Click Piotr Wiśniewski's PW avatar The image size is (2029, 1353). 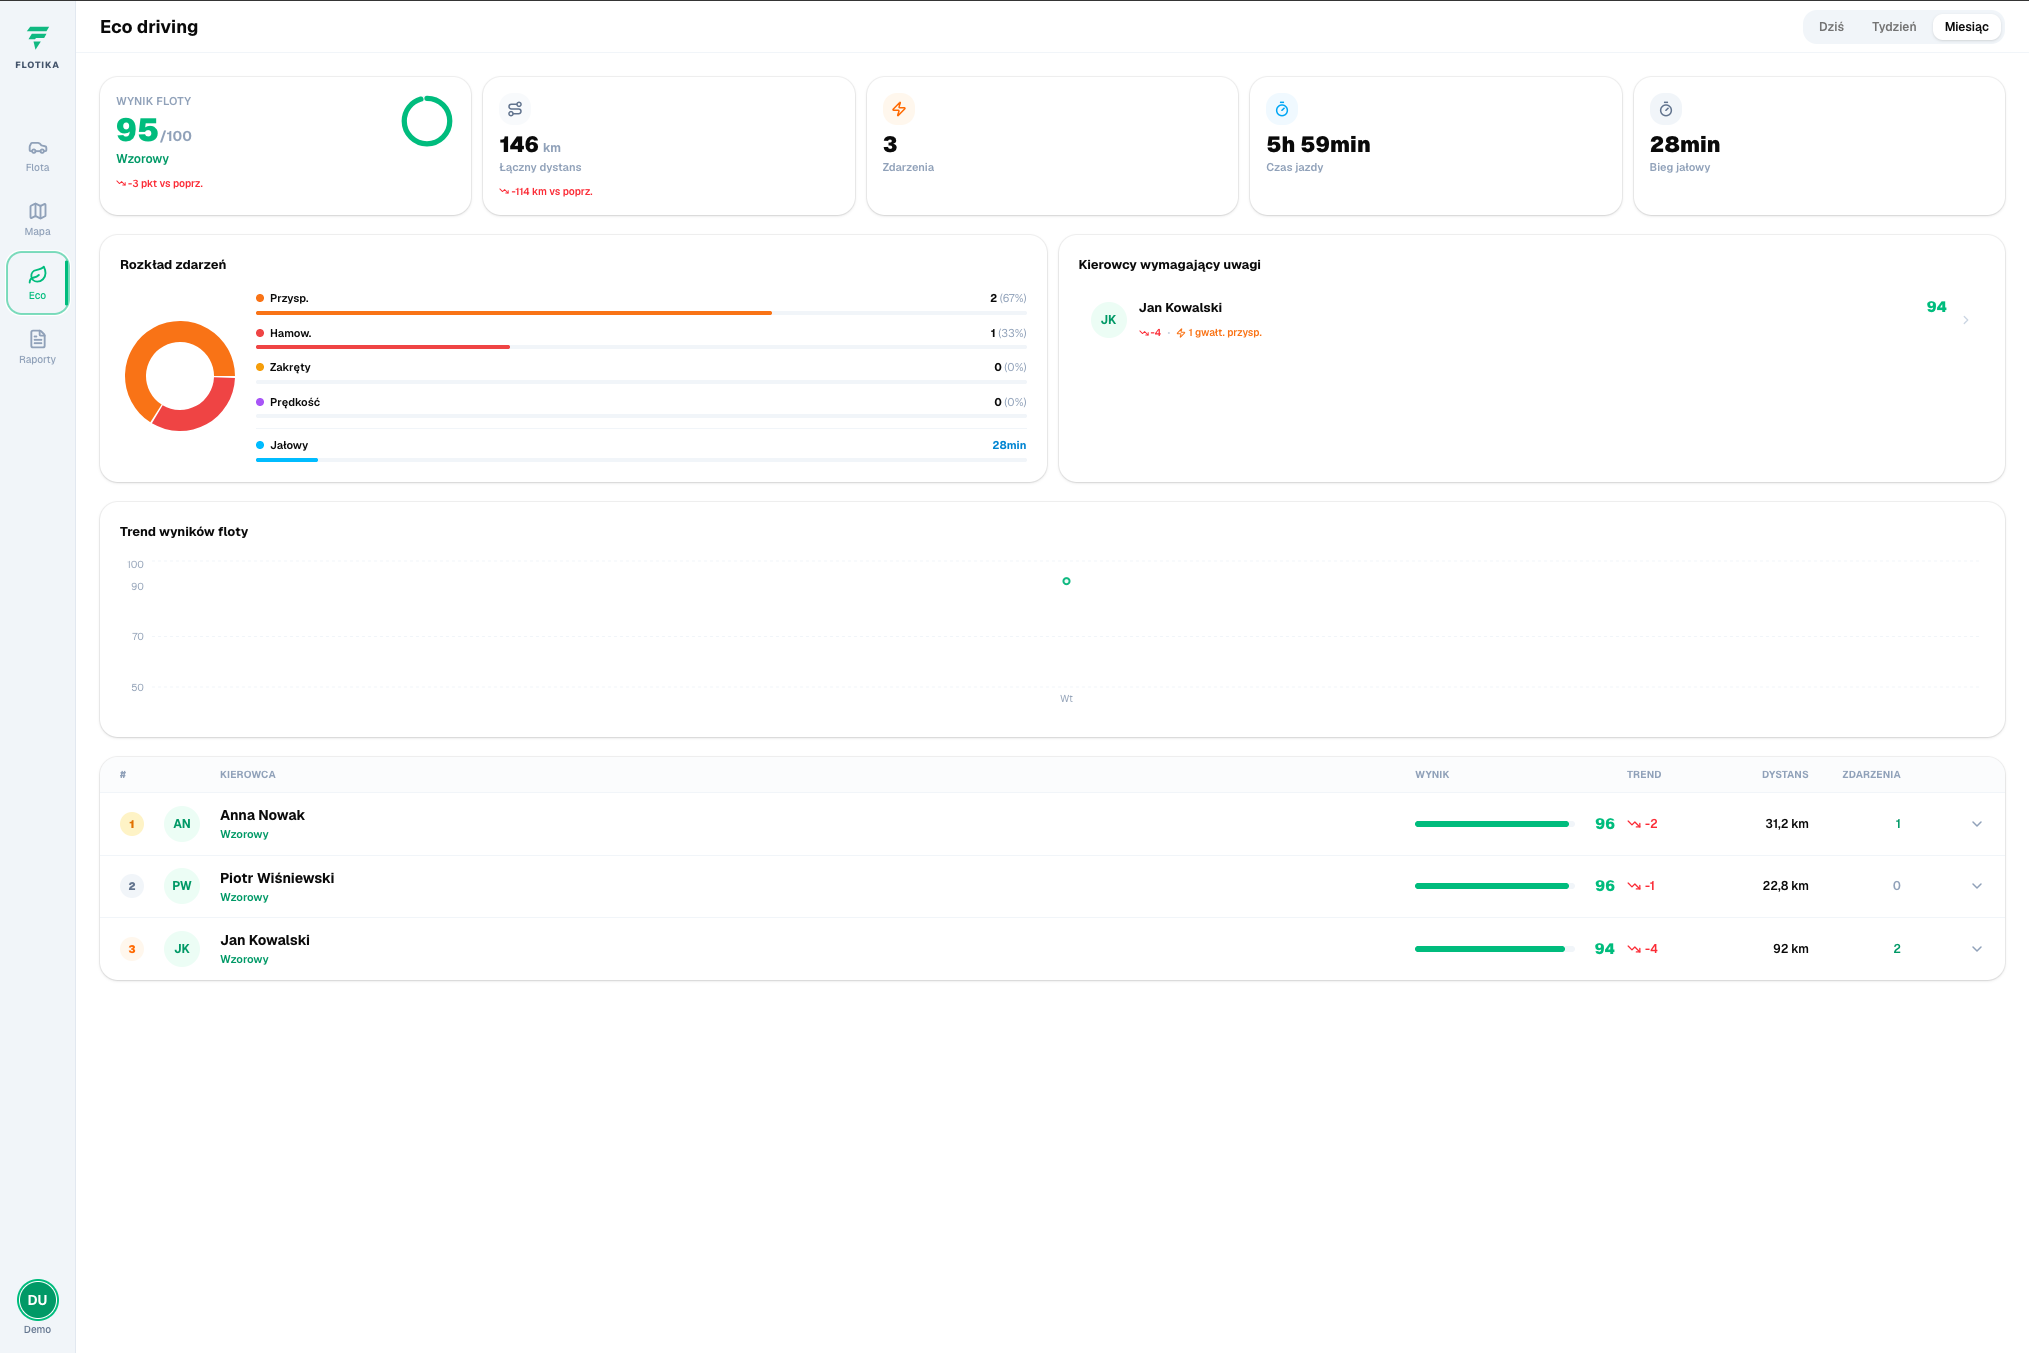[182, 886]
